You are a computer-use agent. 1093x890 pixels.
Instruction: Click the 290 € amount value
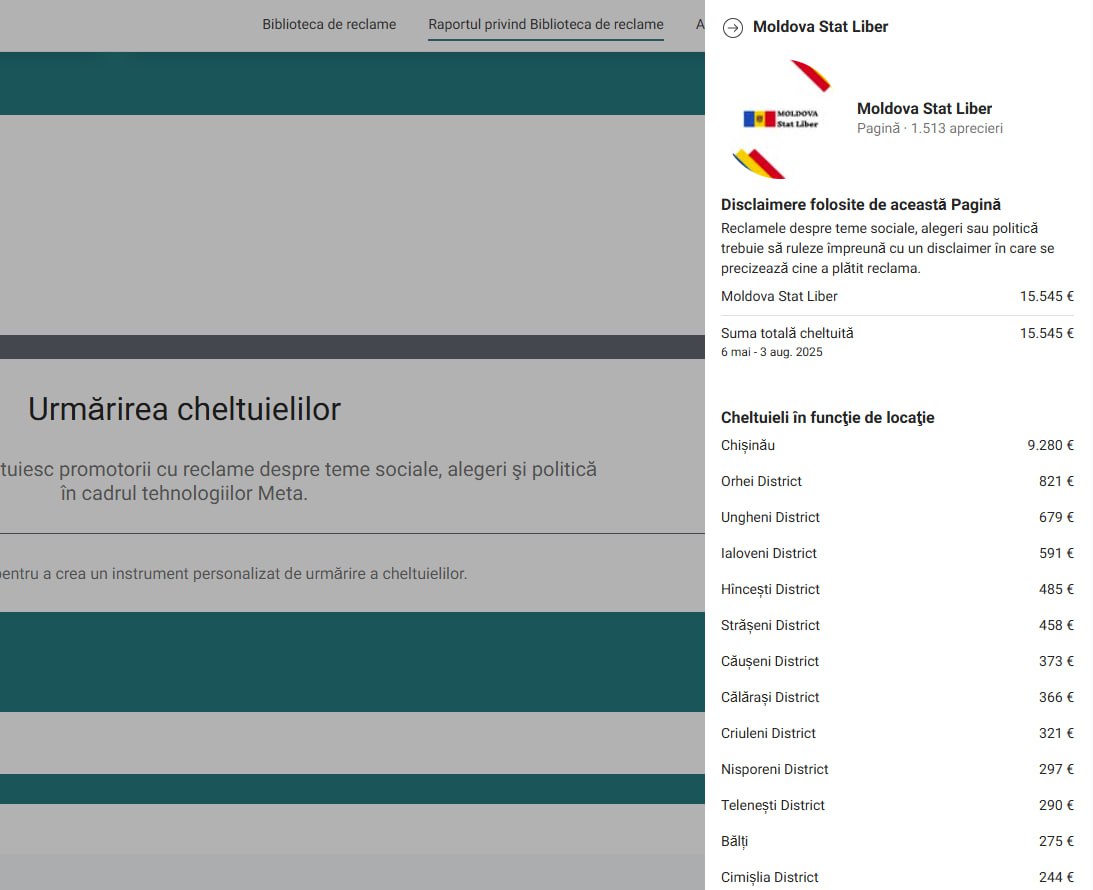[x=1056, y=806]
